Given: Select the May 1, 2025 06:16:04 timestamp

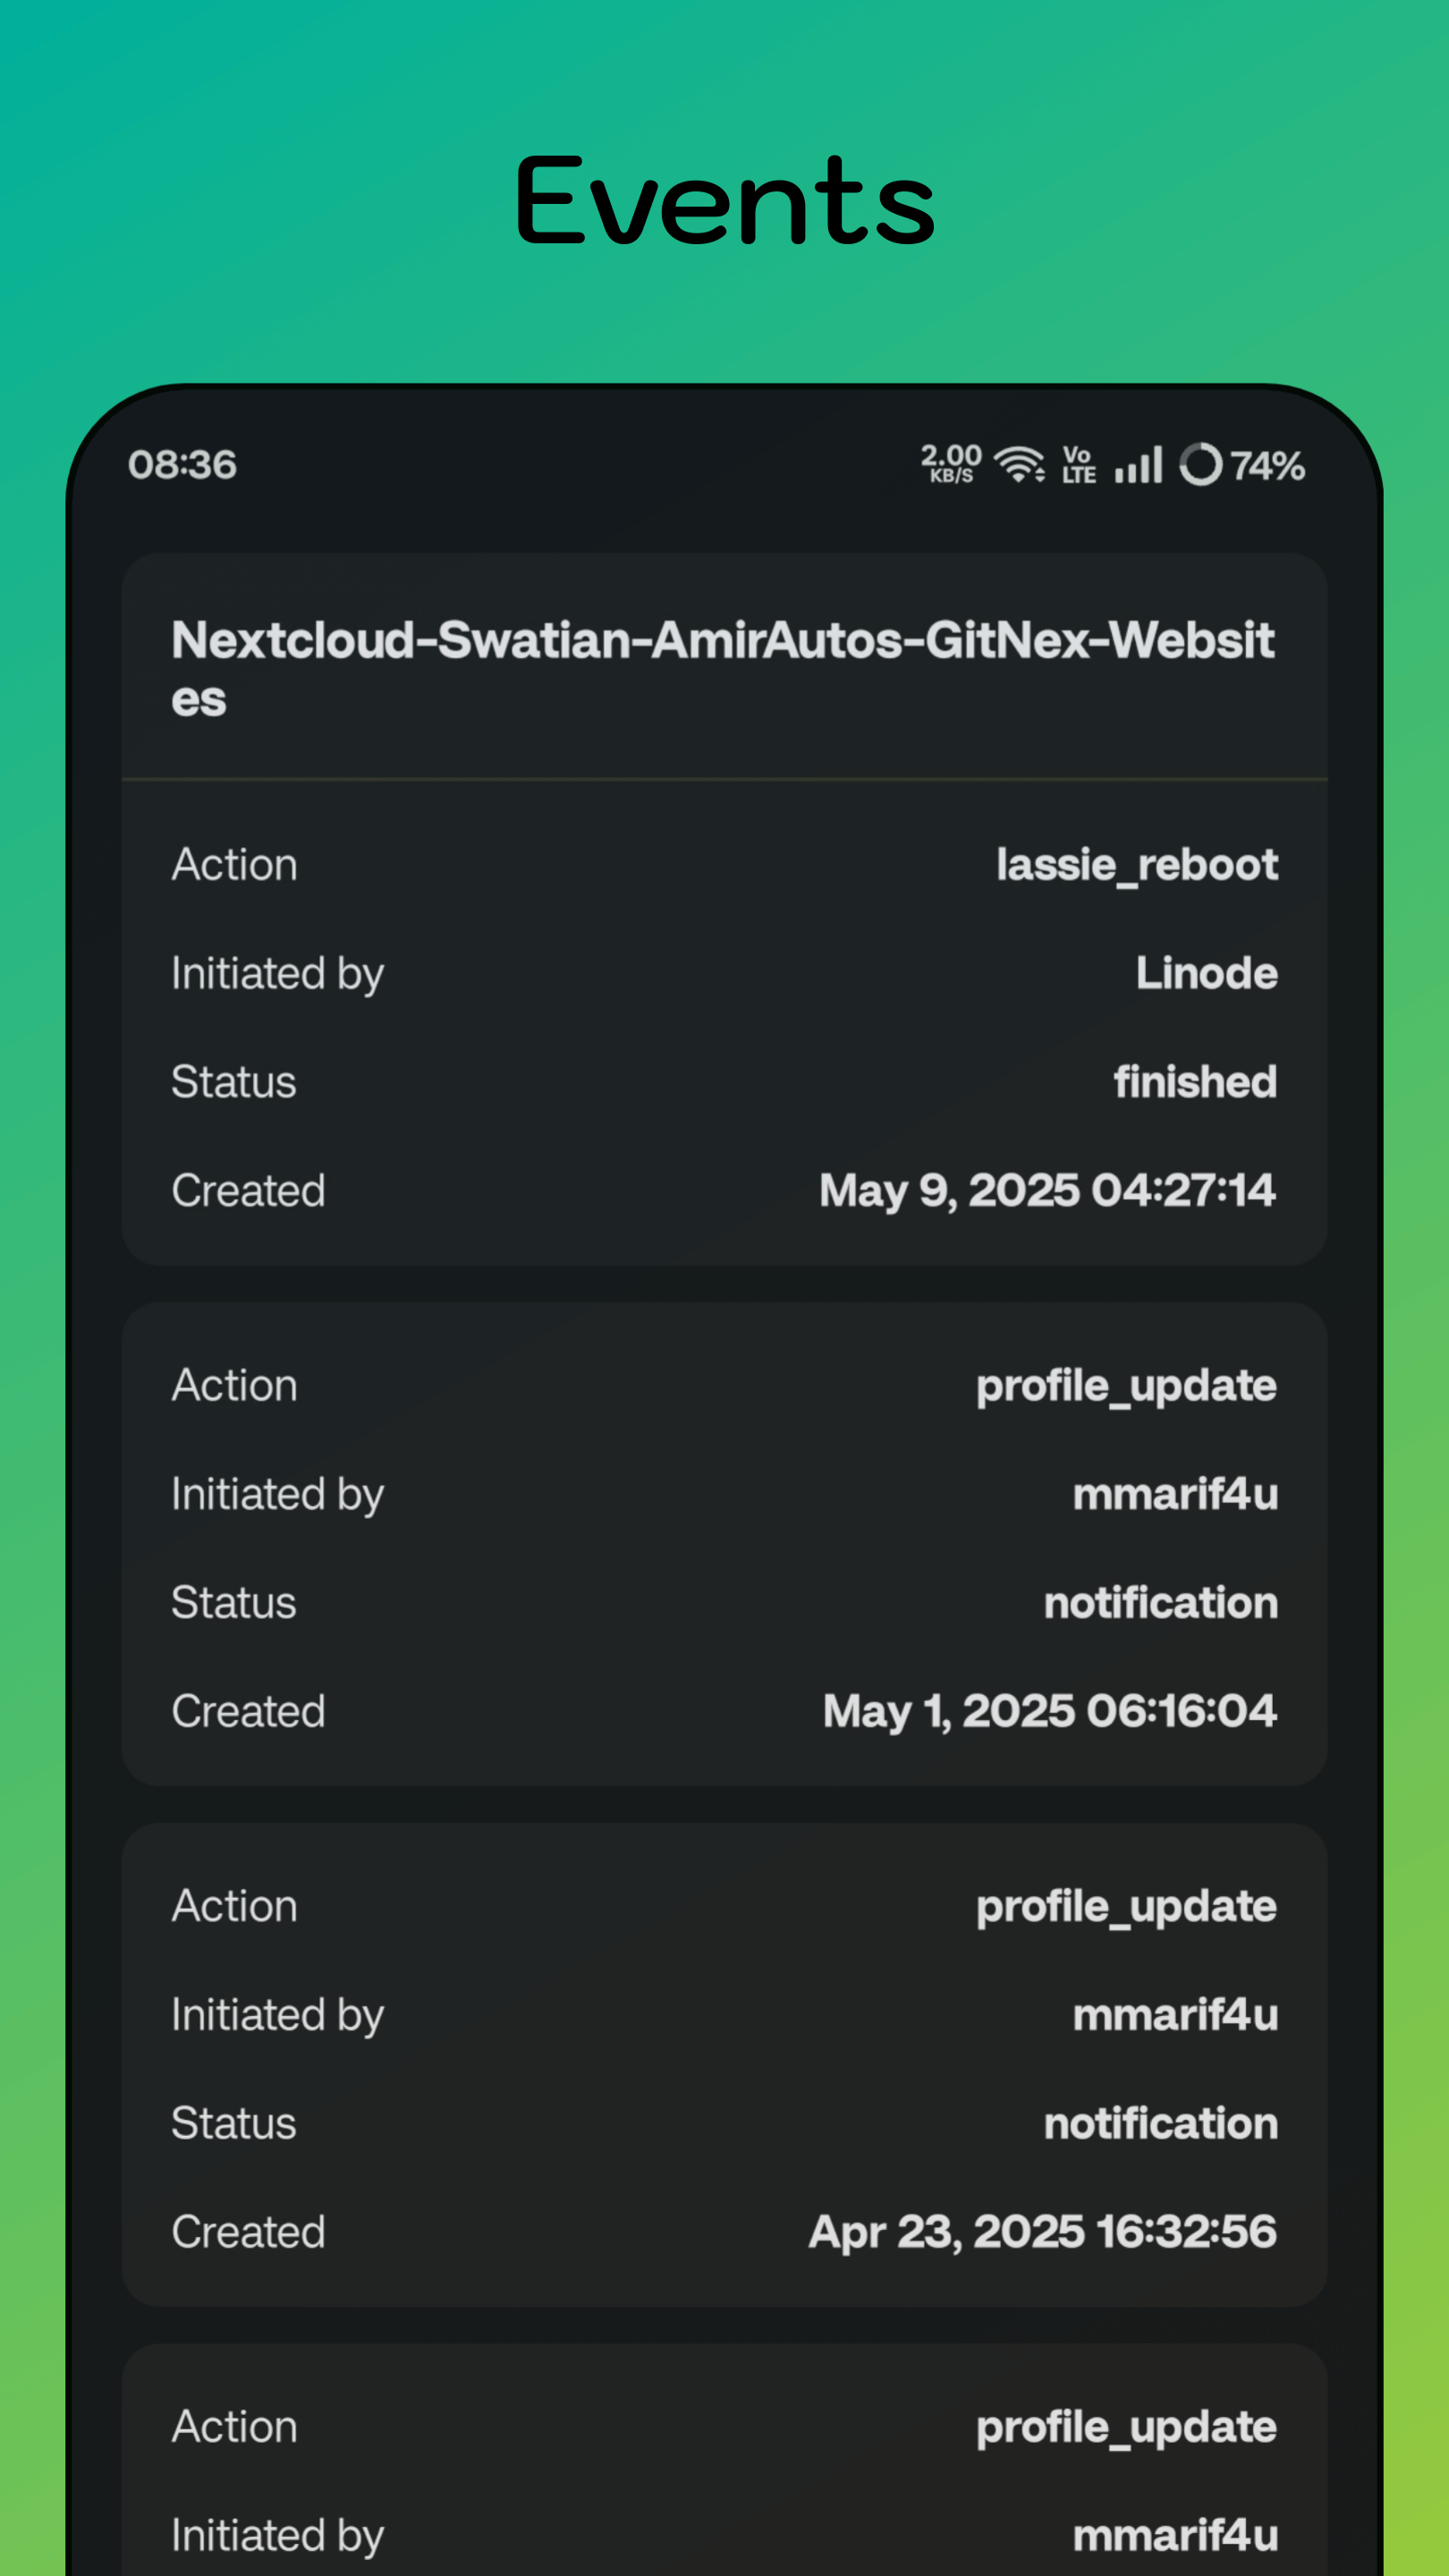Looking at the screenshot, I should (x=1049, y=1712).
